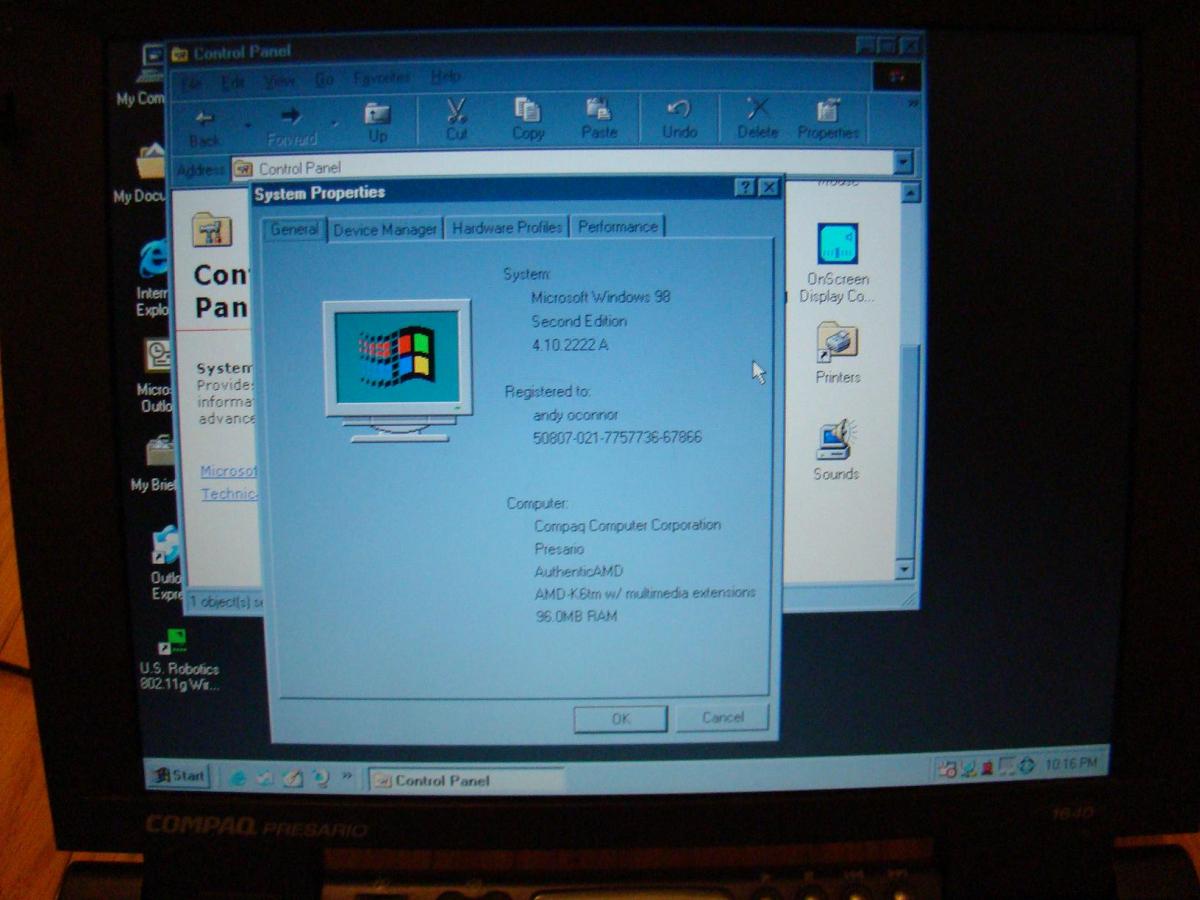Switch to the Device Manager tab

(x=385, y=230)
